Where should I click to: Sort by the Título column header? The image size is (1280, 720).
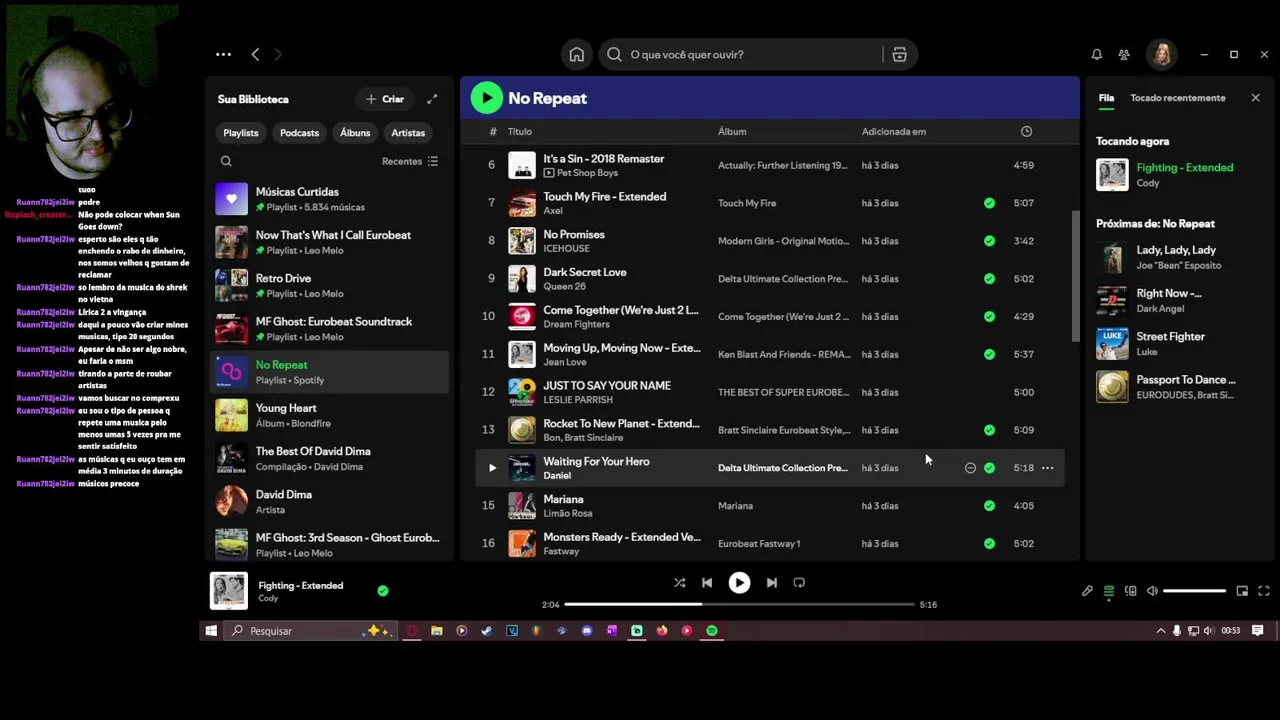click(519, 131)
